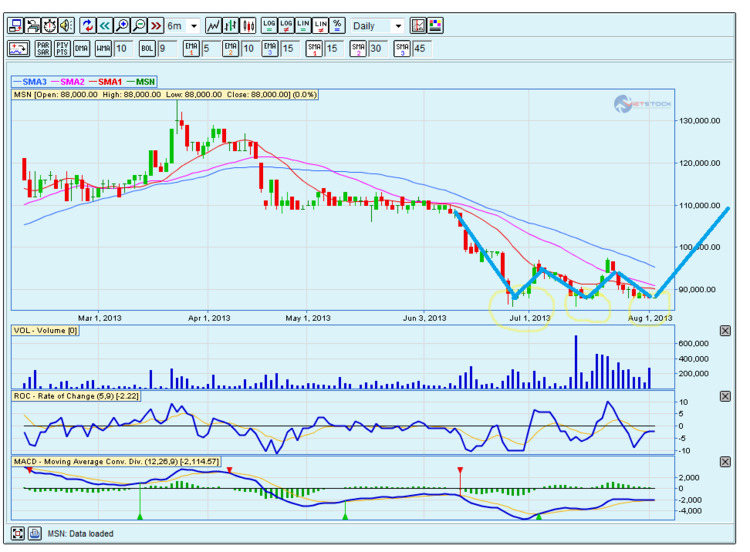Image resolution: width=750 pixels, height=552 pixels.
Task: Click the double left arrows scroll-back icon
Action: point(105,25)
